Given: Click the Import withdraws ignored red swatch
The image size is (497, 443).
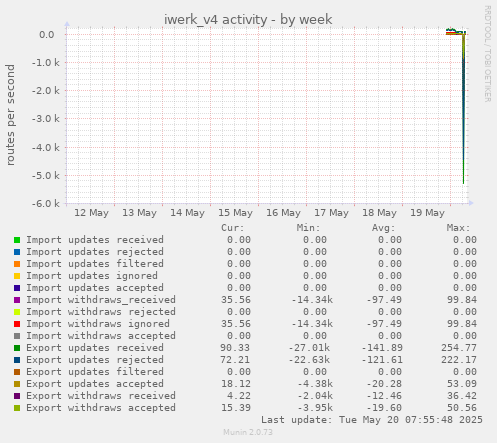Looking at the screenshot, I should (17, 324).
